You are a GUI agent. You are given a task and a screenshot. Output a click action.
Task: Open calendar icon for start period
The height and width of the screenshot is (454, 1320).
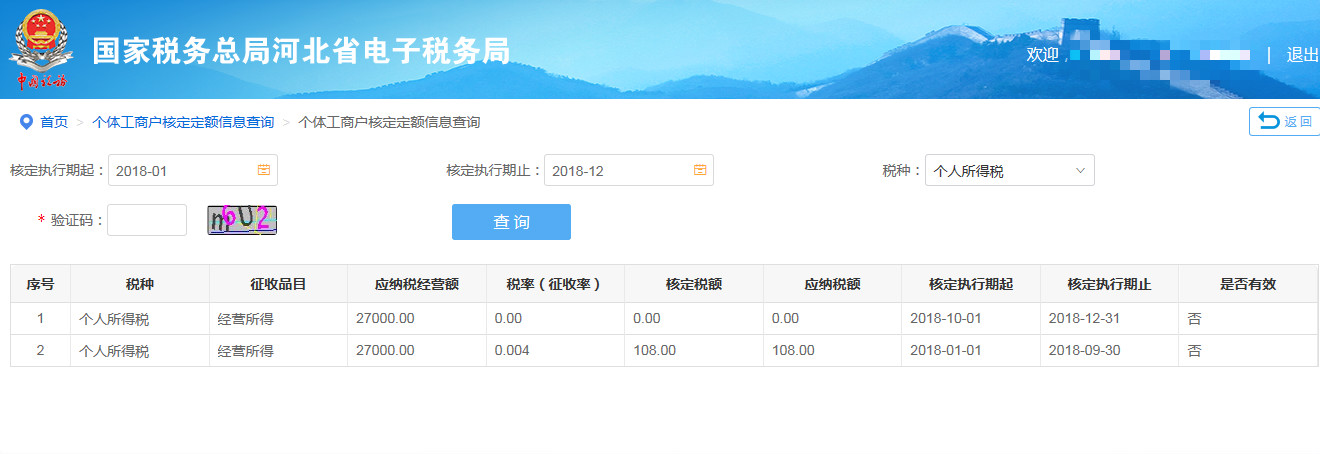[264, 170]
